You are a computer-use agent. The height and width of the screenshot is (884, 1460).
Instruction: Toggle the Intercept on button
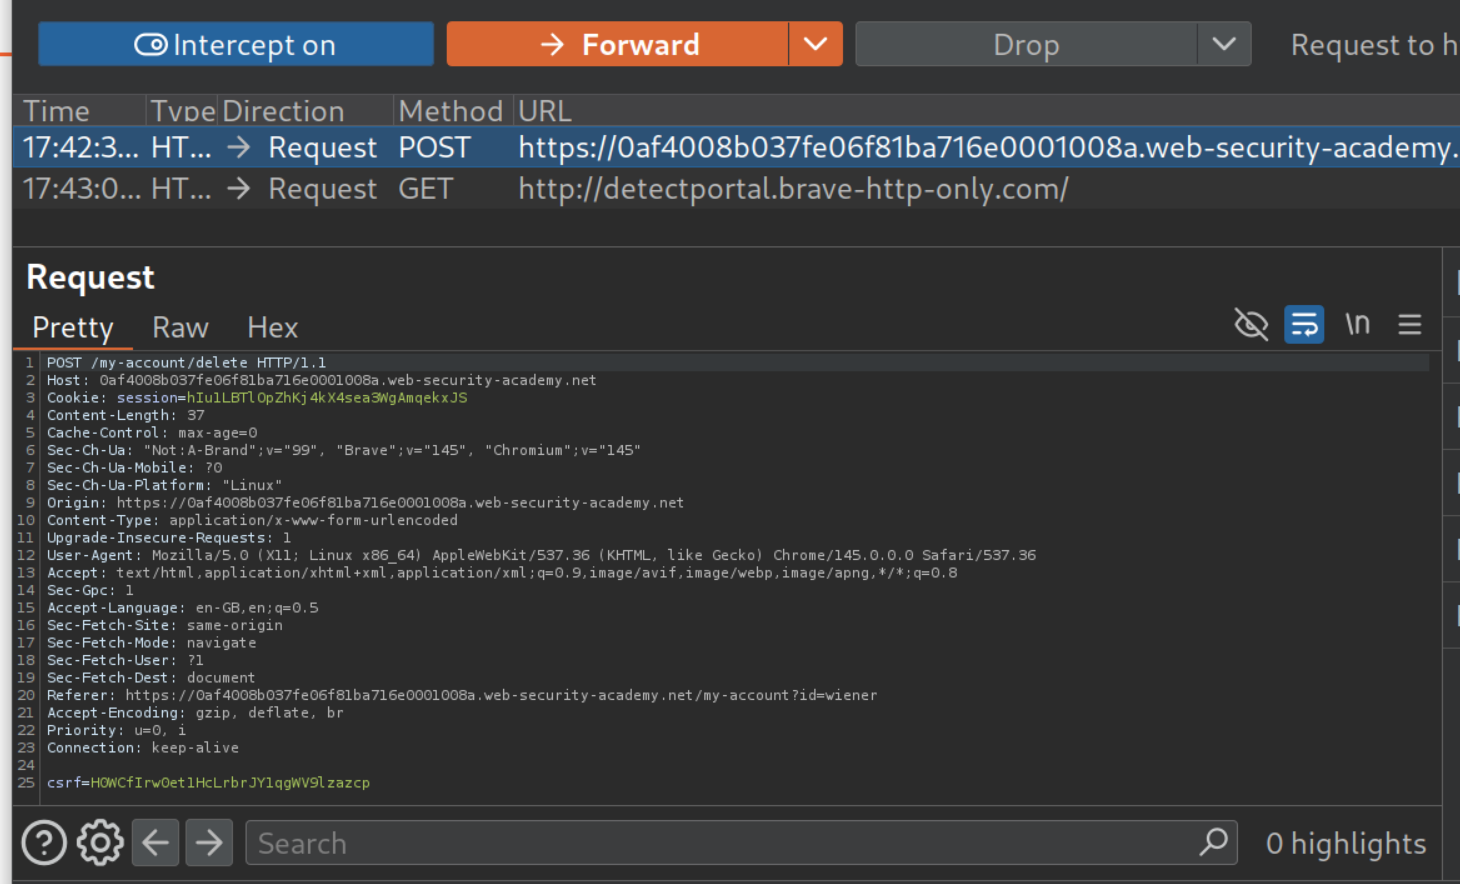(236, 45)
